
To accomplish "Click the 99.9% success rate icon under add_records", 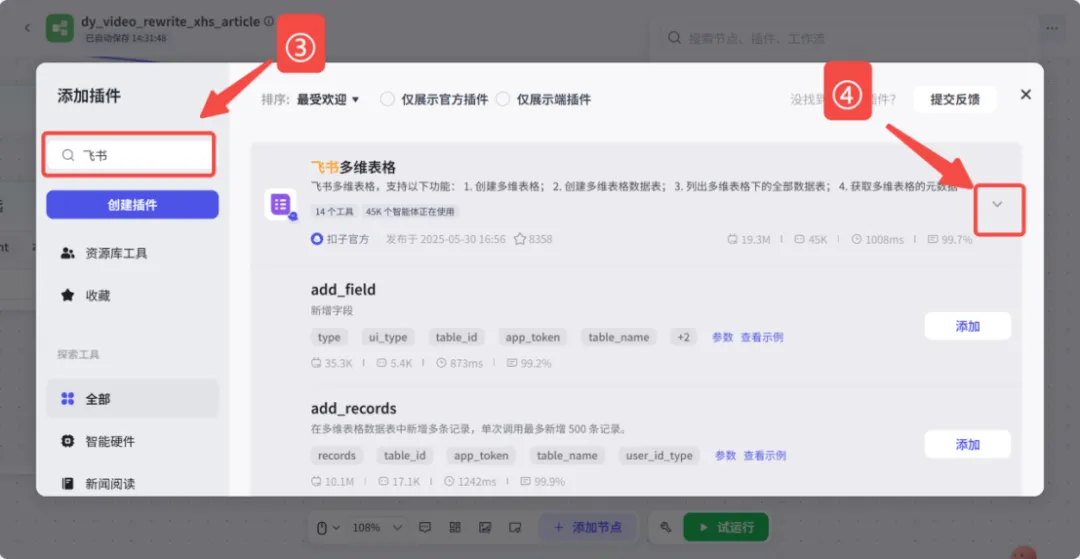I will (x=526, y=481).
